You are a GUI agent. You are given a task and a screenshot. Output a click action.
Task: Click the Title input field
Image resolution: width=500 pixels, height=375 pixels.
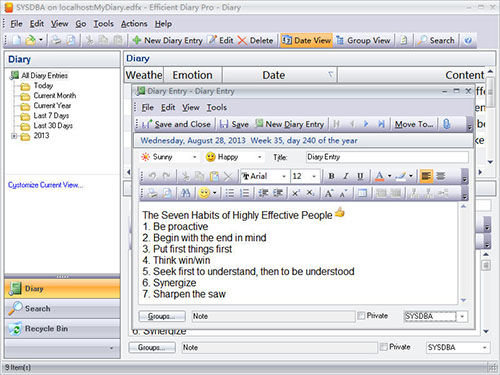(x=387, y=157)
